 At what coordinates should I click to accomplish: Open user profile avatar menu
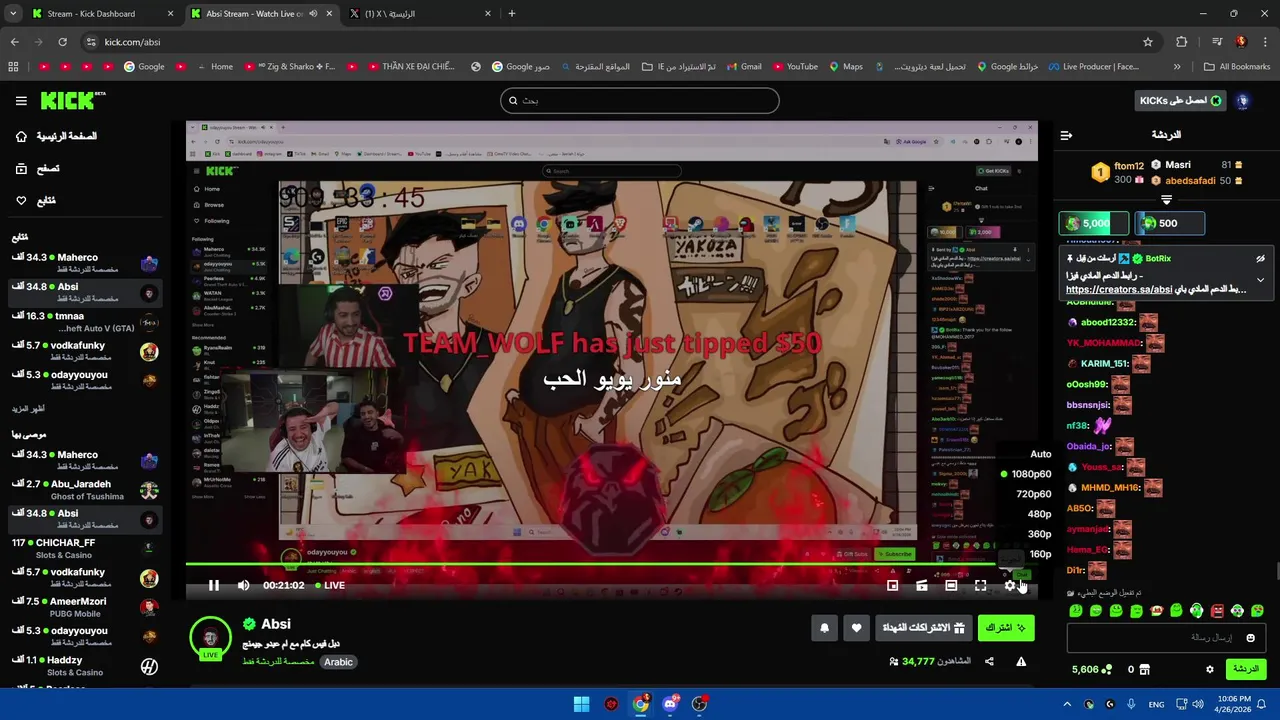1243,101
